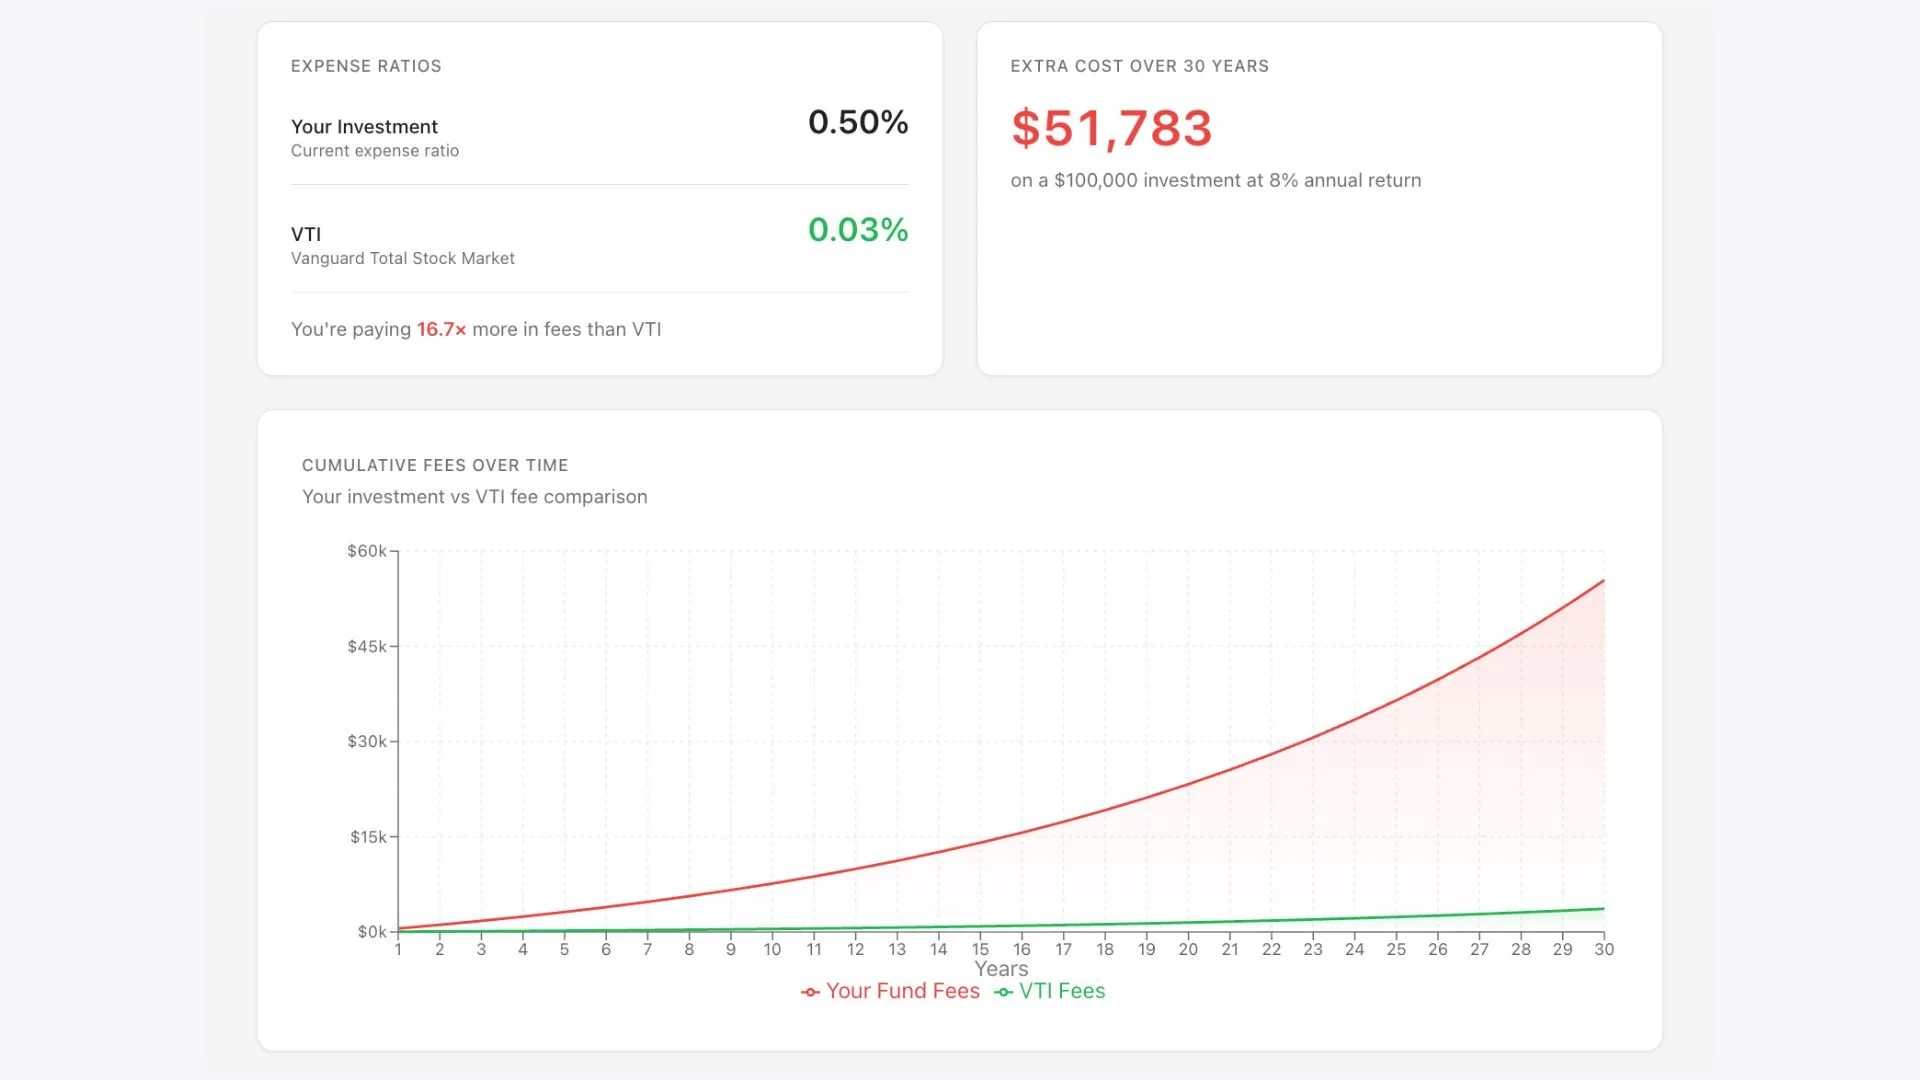Click the Expense Ratios card heading
Image resolution: width=1920 pixels, height=1080 pixels.
(366, 66)
